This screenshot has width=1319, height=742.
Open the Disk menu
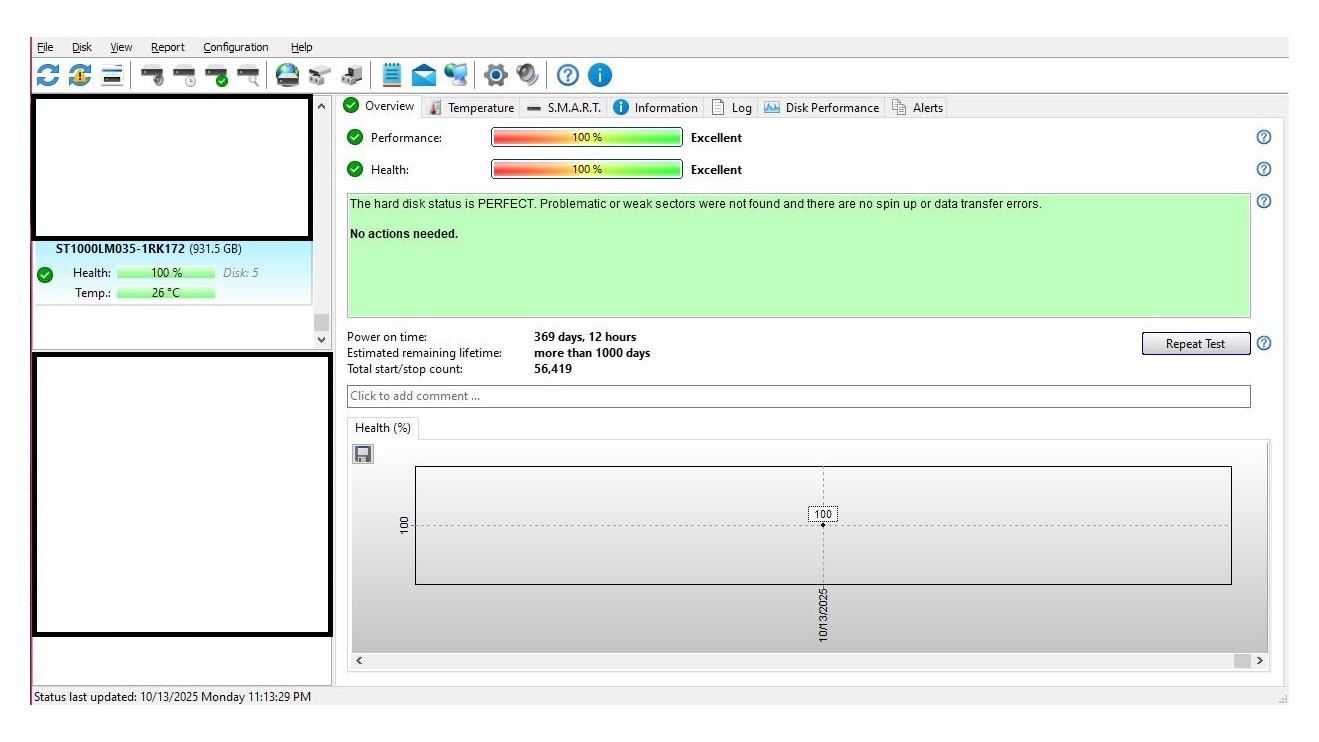(x=82, y=47)
